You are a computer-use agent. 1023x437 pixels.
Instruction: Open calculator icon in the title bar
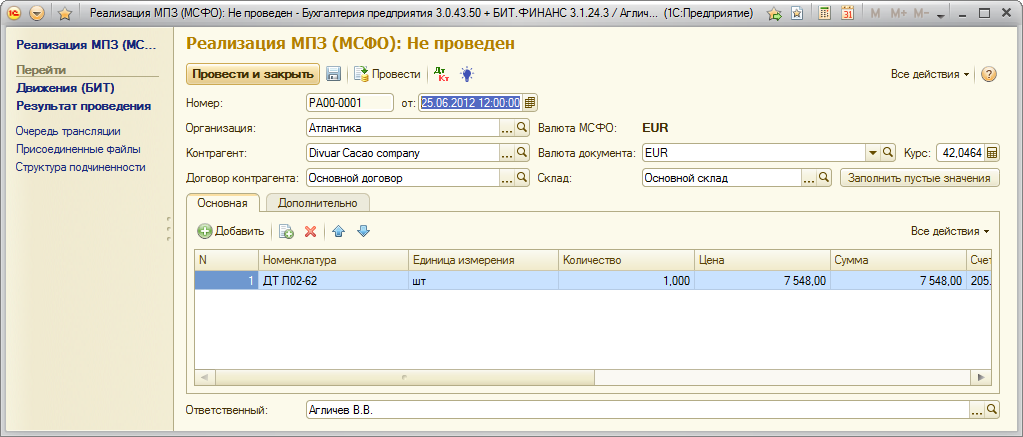point(823,14)
